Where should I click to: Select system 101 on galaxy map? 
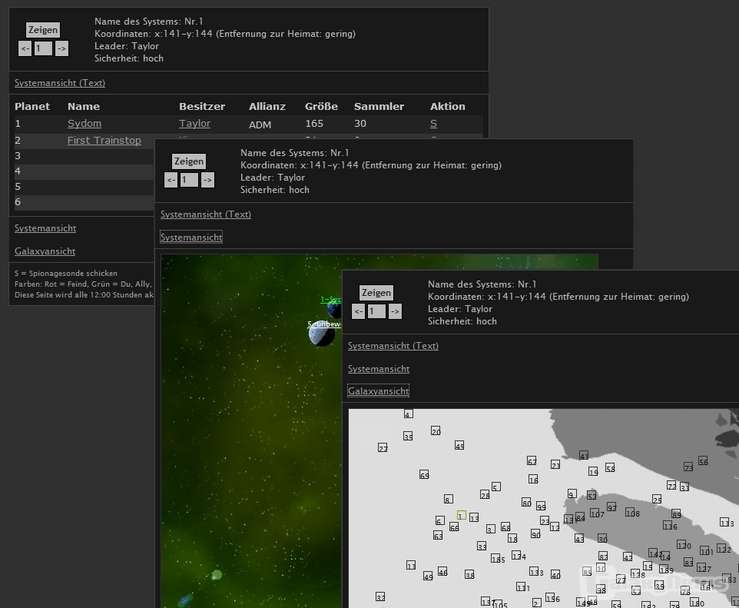pos(706,550)
